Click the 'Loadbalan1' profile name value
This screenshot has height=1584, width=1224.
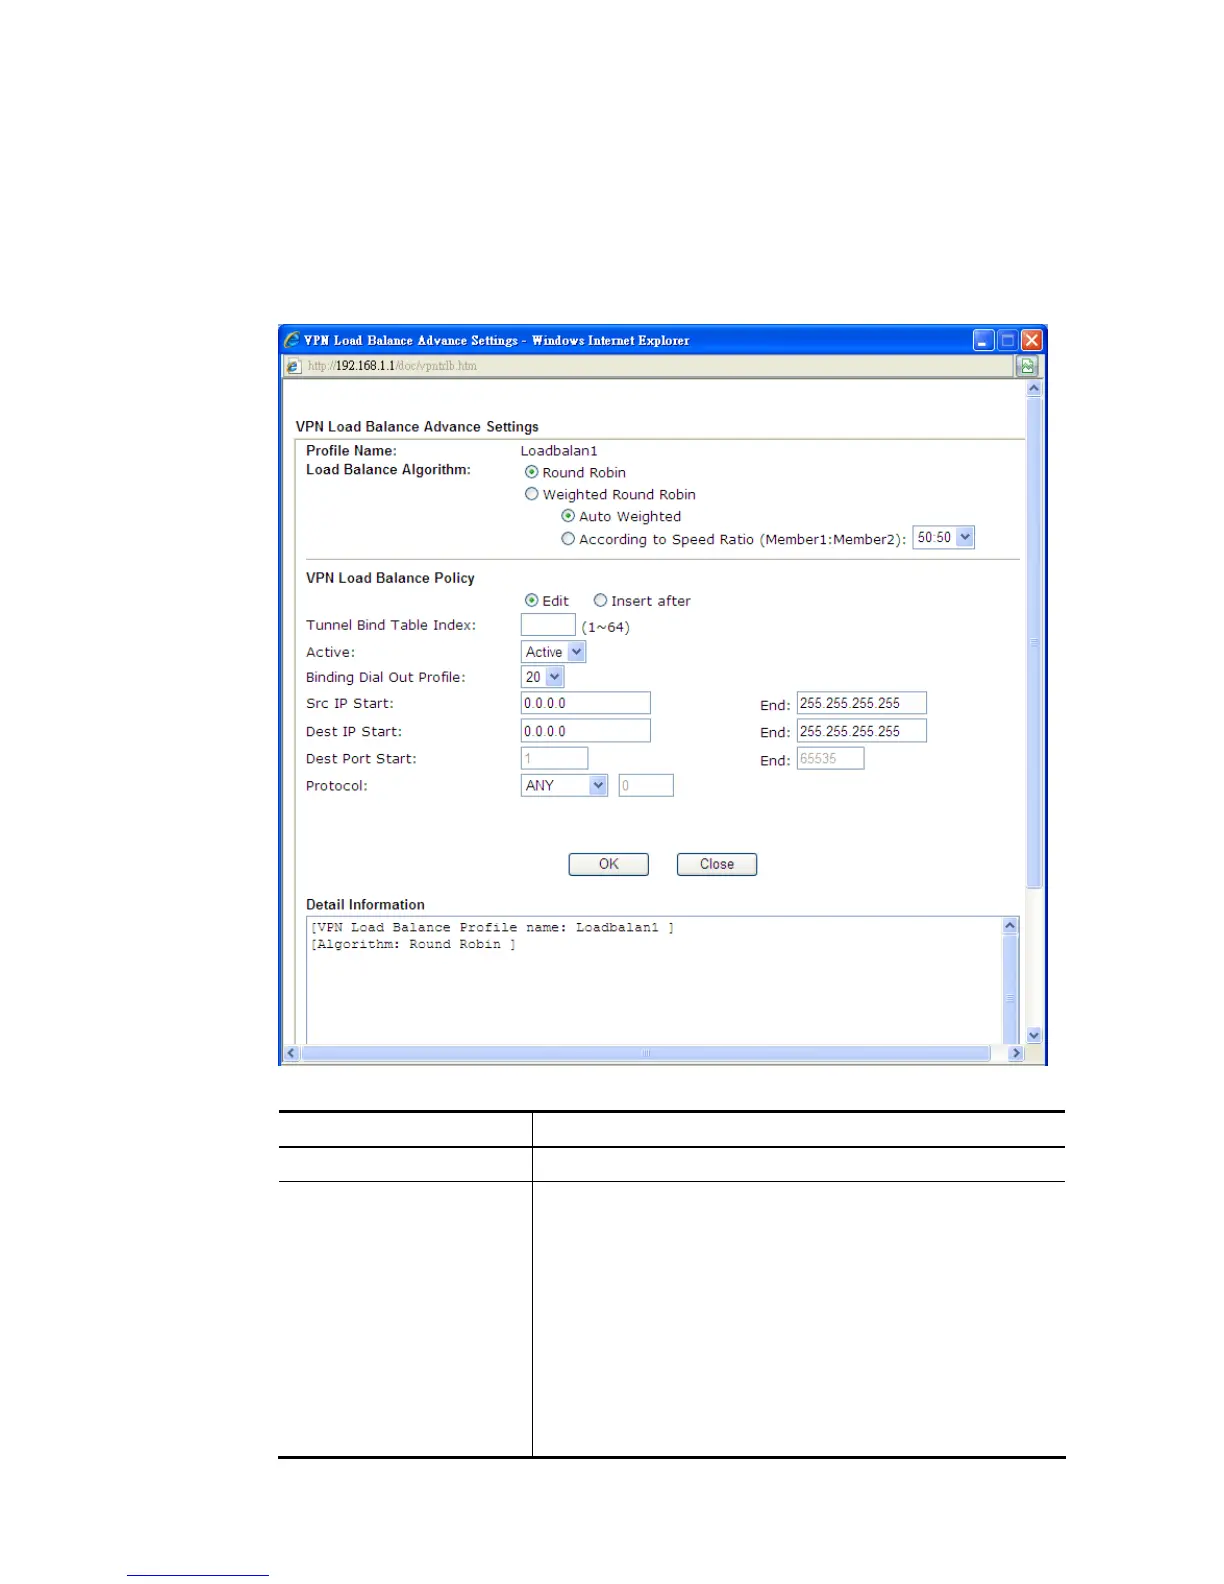pos(559,451)
